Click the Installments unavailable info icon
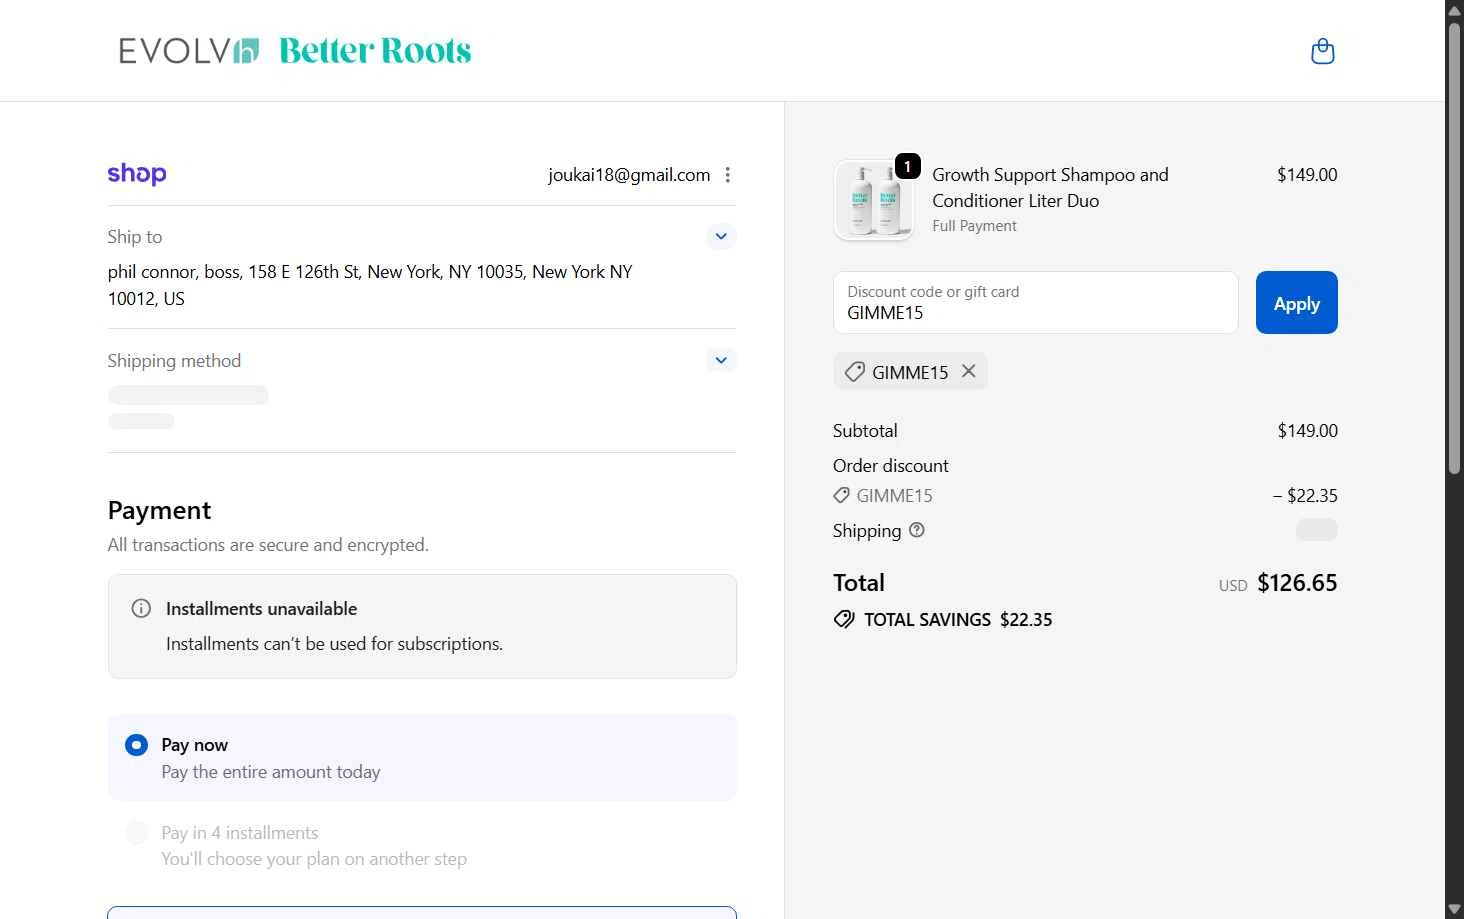Image resolution: width=1464 pixels, height=919 pixels. 141,608
